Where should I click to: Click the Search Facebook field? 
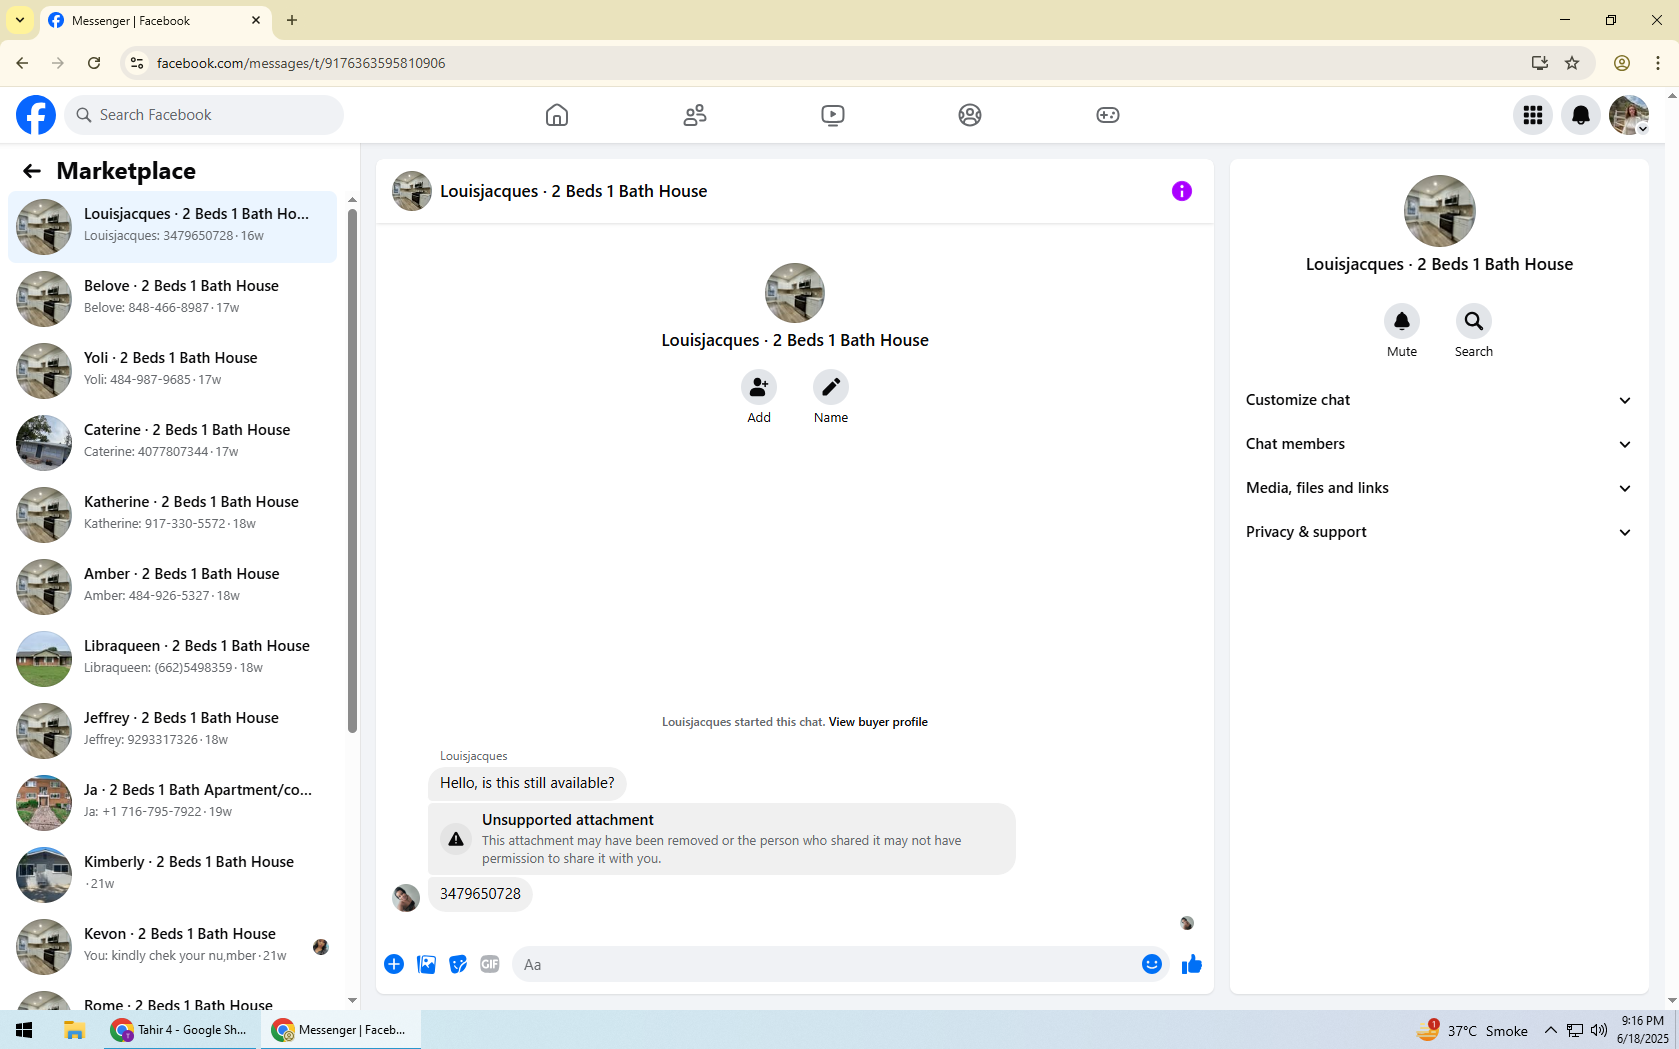tap(204, 115)
